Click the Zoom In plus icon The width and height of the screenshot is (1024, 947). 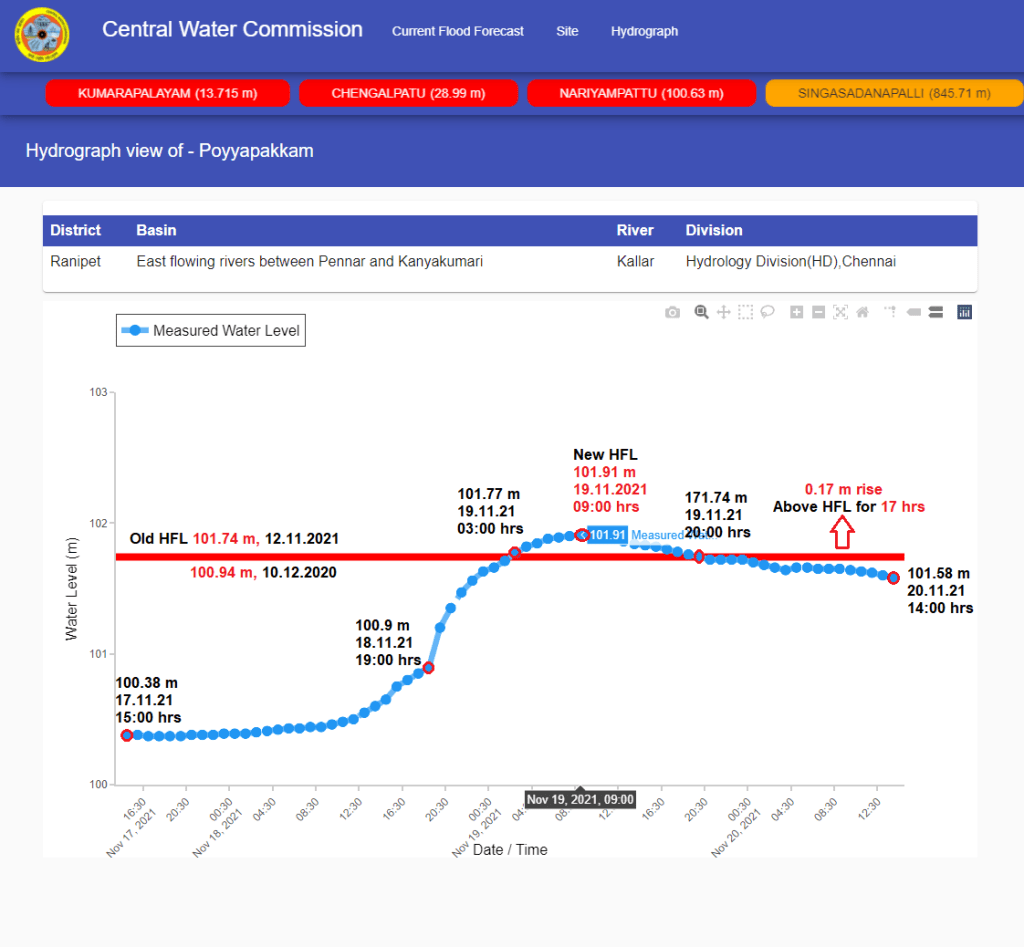tap(797, 312)
